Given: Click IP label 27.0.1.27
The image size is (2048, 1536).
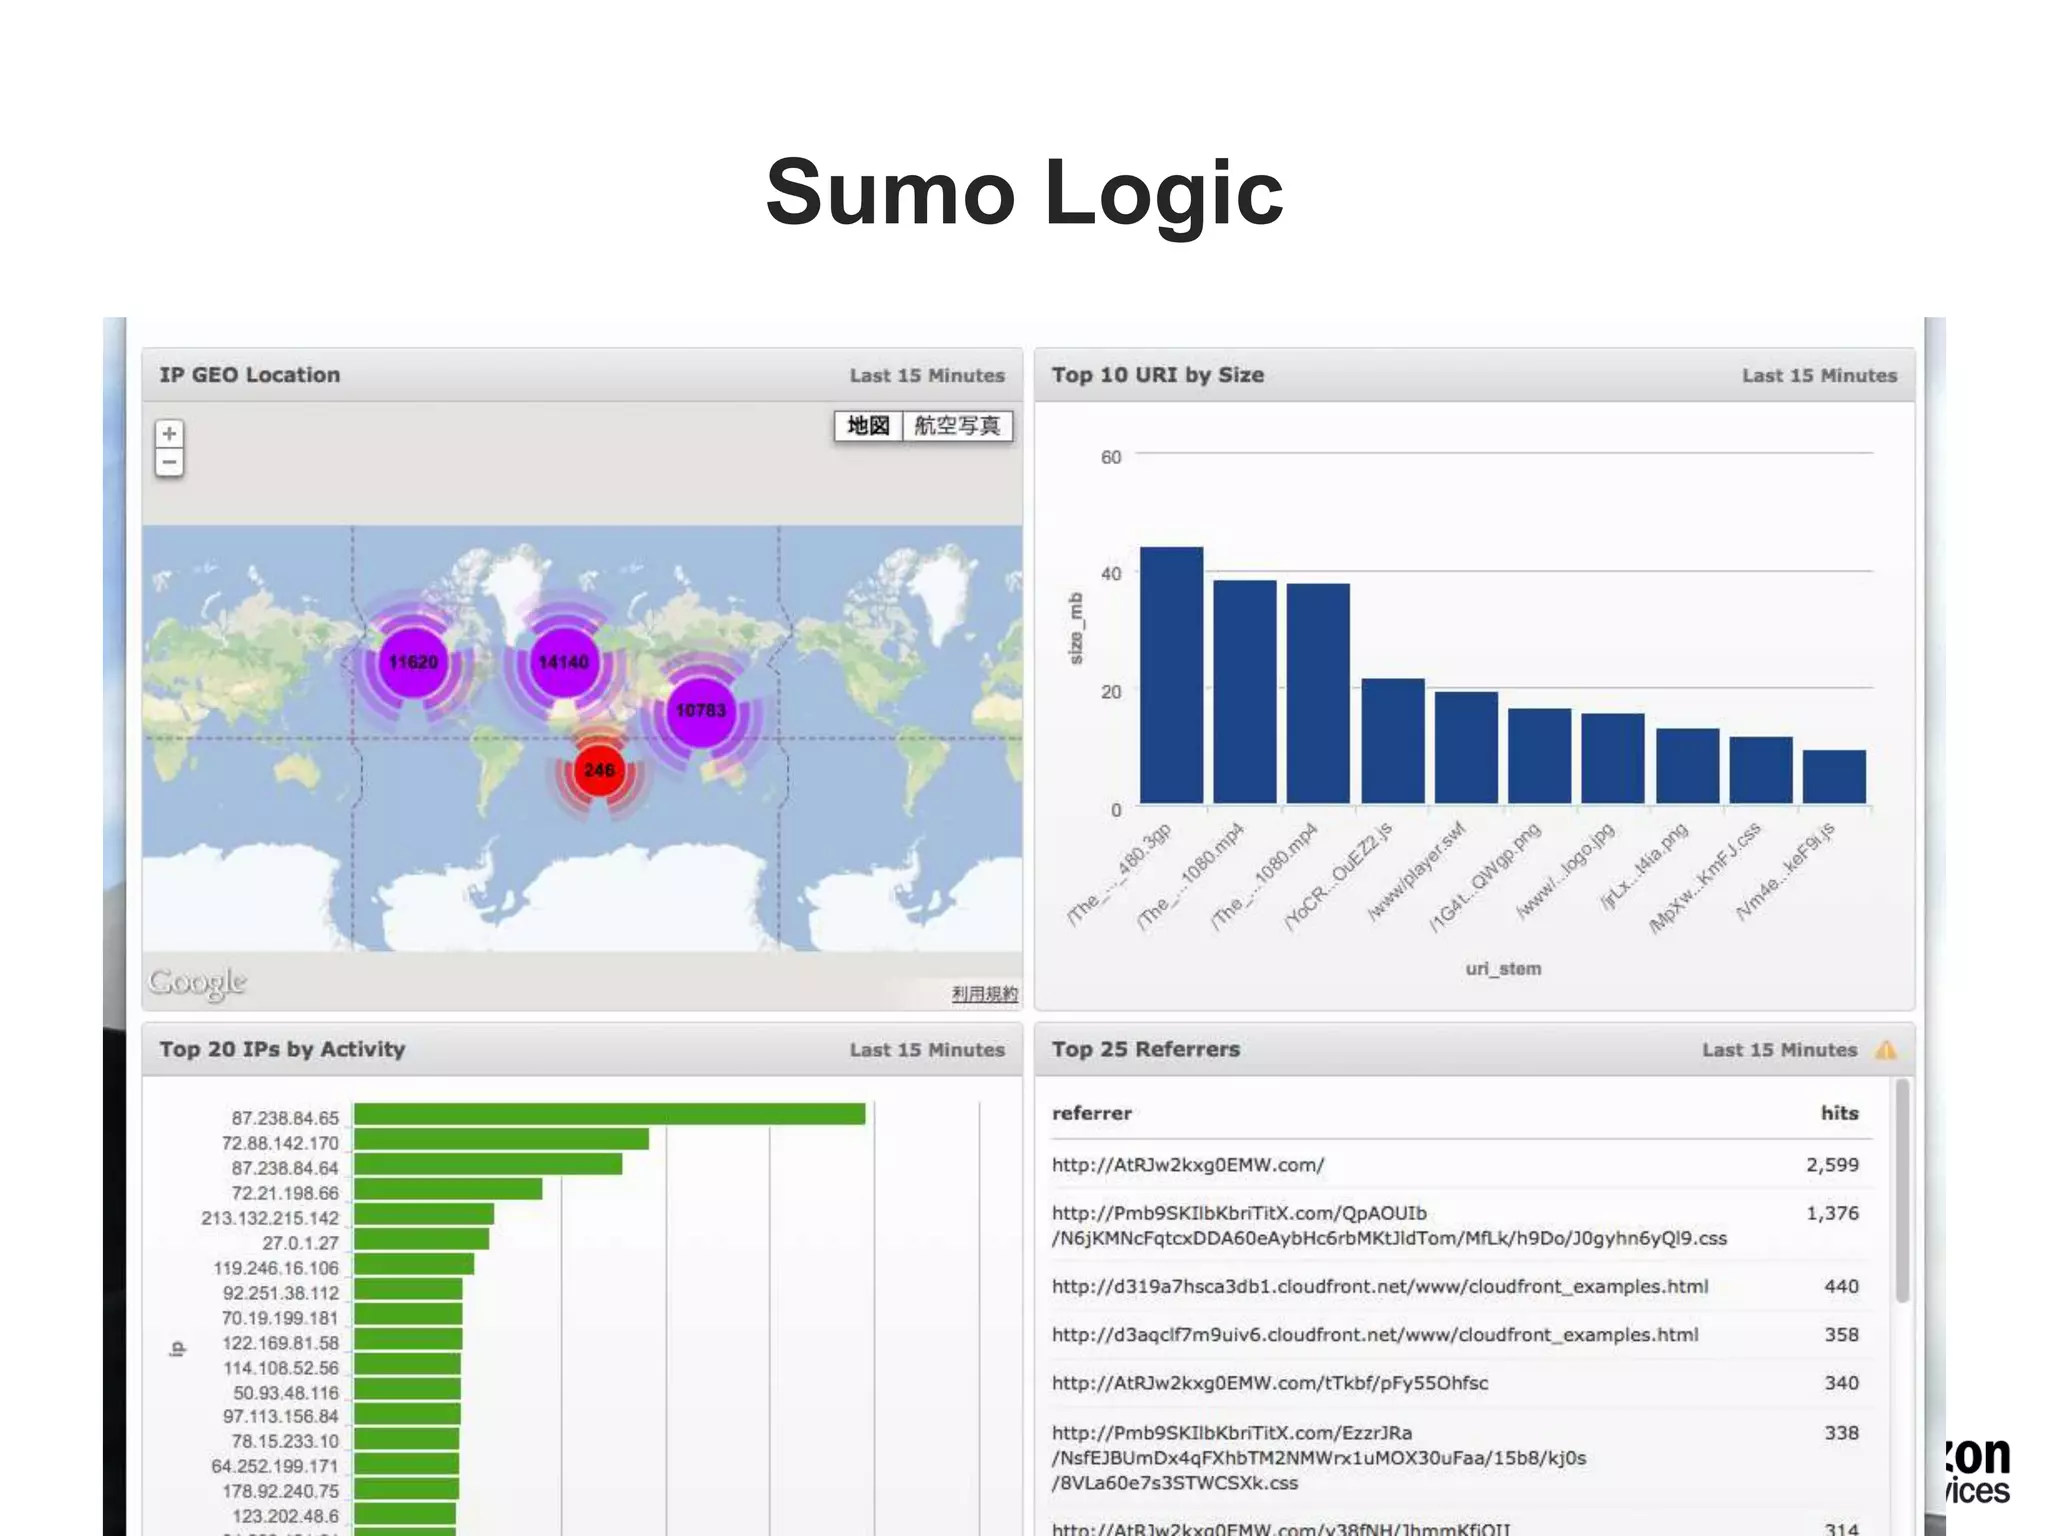Looking at the screenshot, I should (x=301, y=1243).
